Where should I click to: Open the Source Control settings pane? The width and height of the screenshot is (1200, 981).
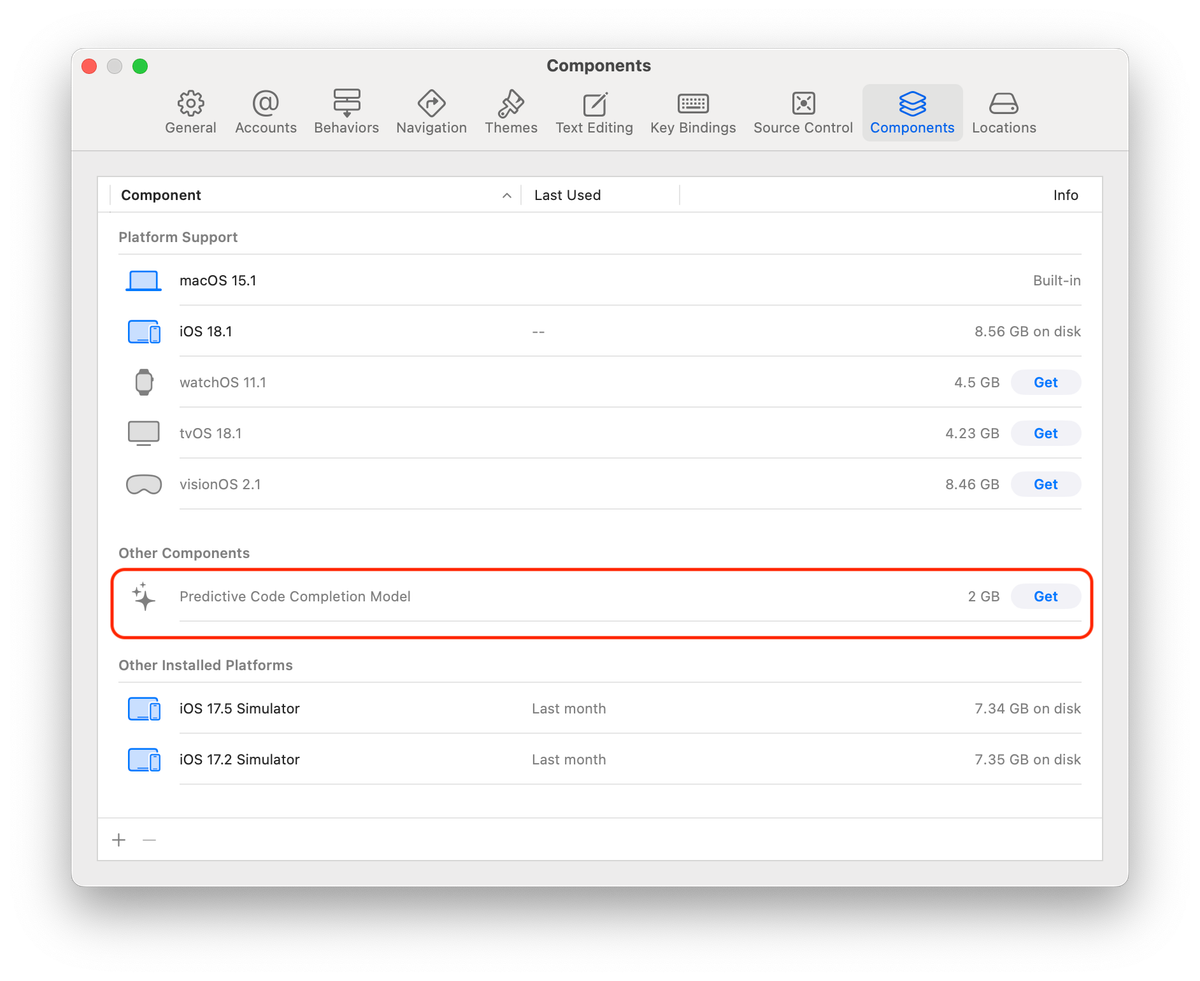pos(802,111)
